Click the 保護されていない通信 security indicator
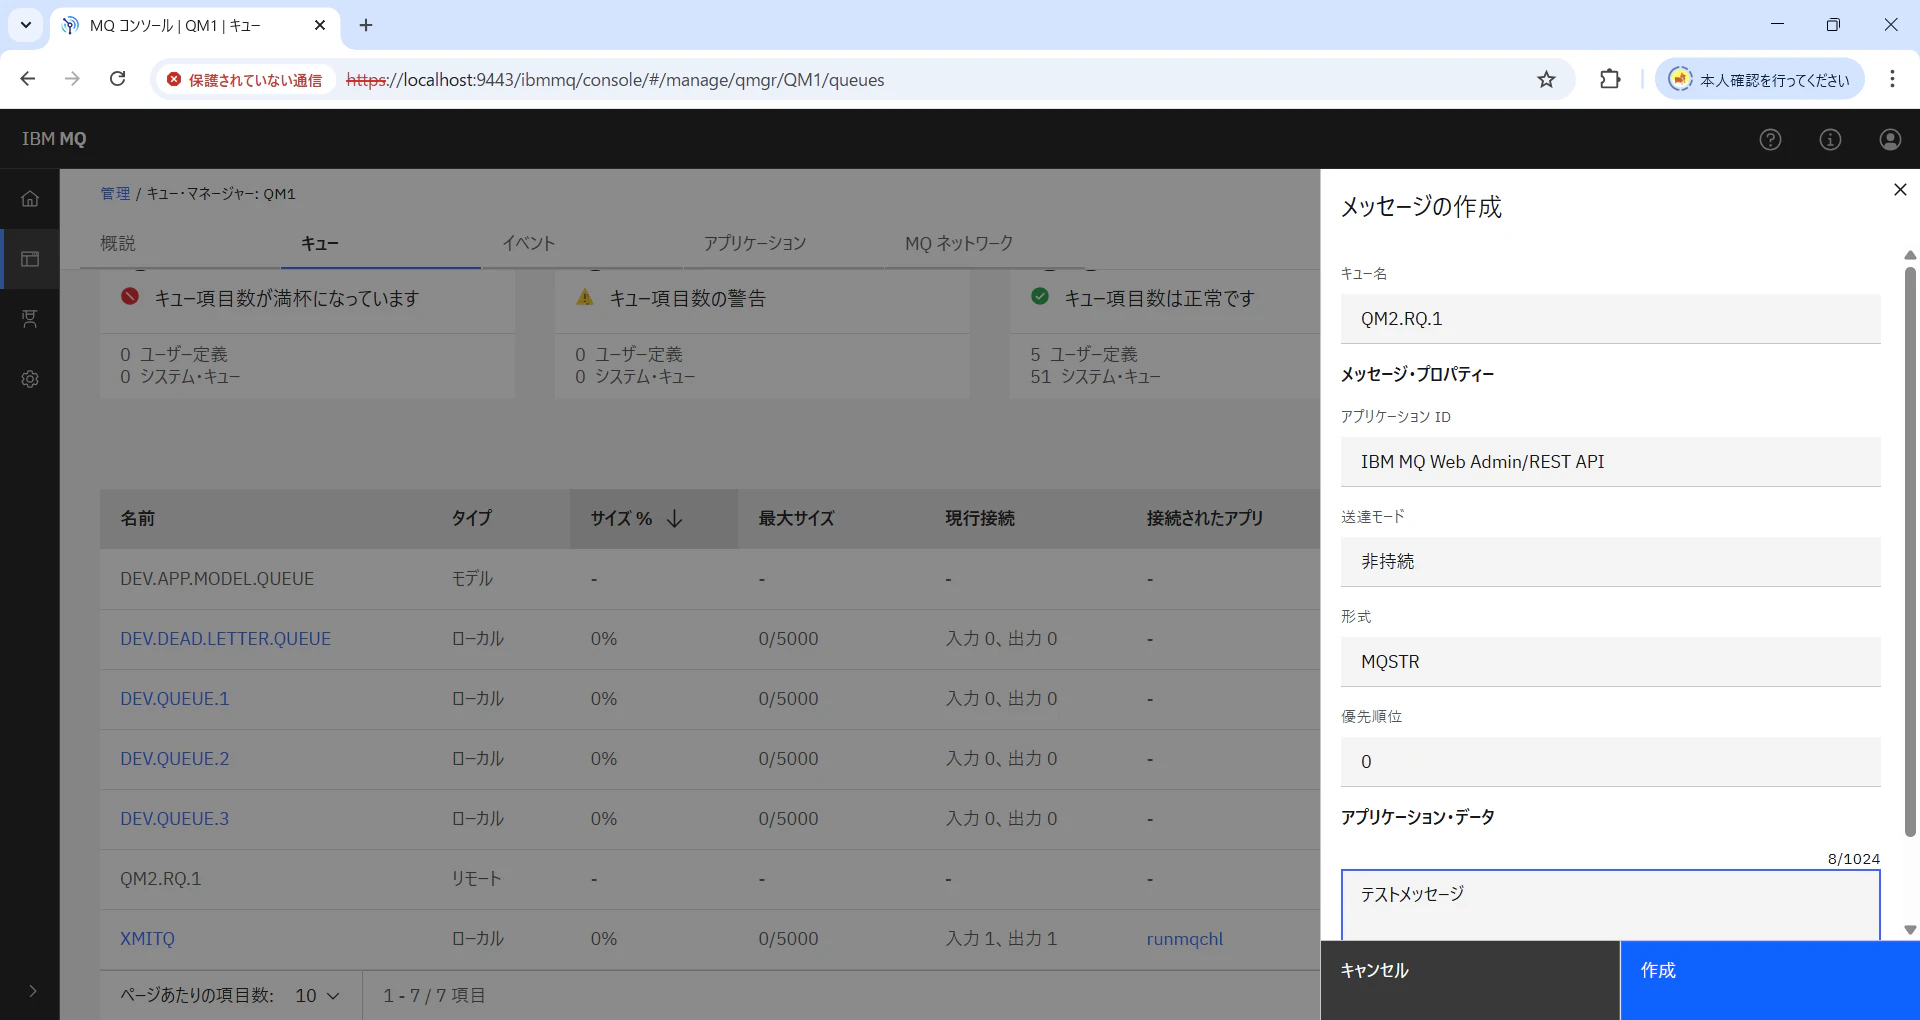Image resolution: width=1920 pixels, height=1020 pixels. pos(244,80)
